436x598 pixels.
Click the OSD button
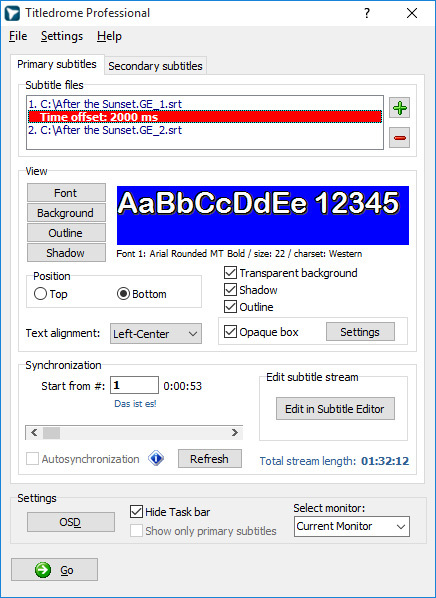click(71, 522)
